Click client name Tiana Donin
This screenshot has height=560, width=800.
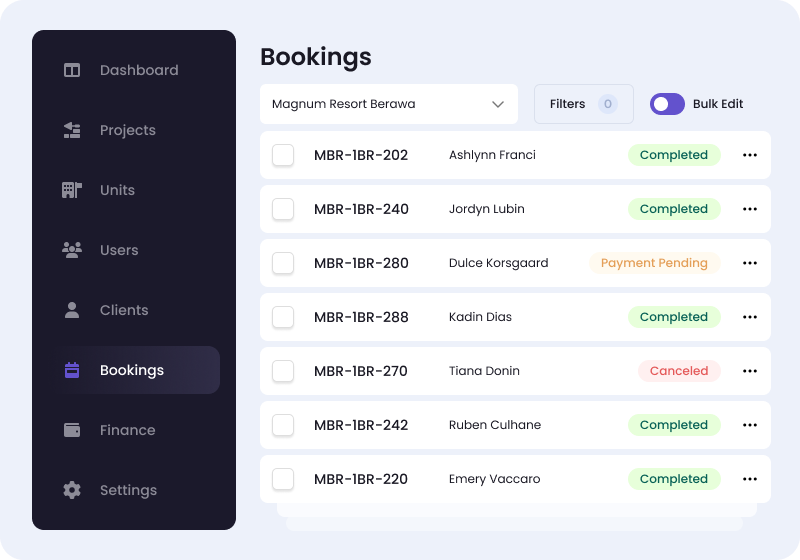point(484,371)
